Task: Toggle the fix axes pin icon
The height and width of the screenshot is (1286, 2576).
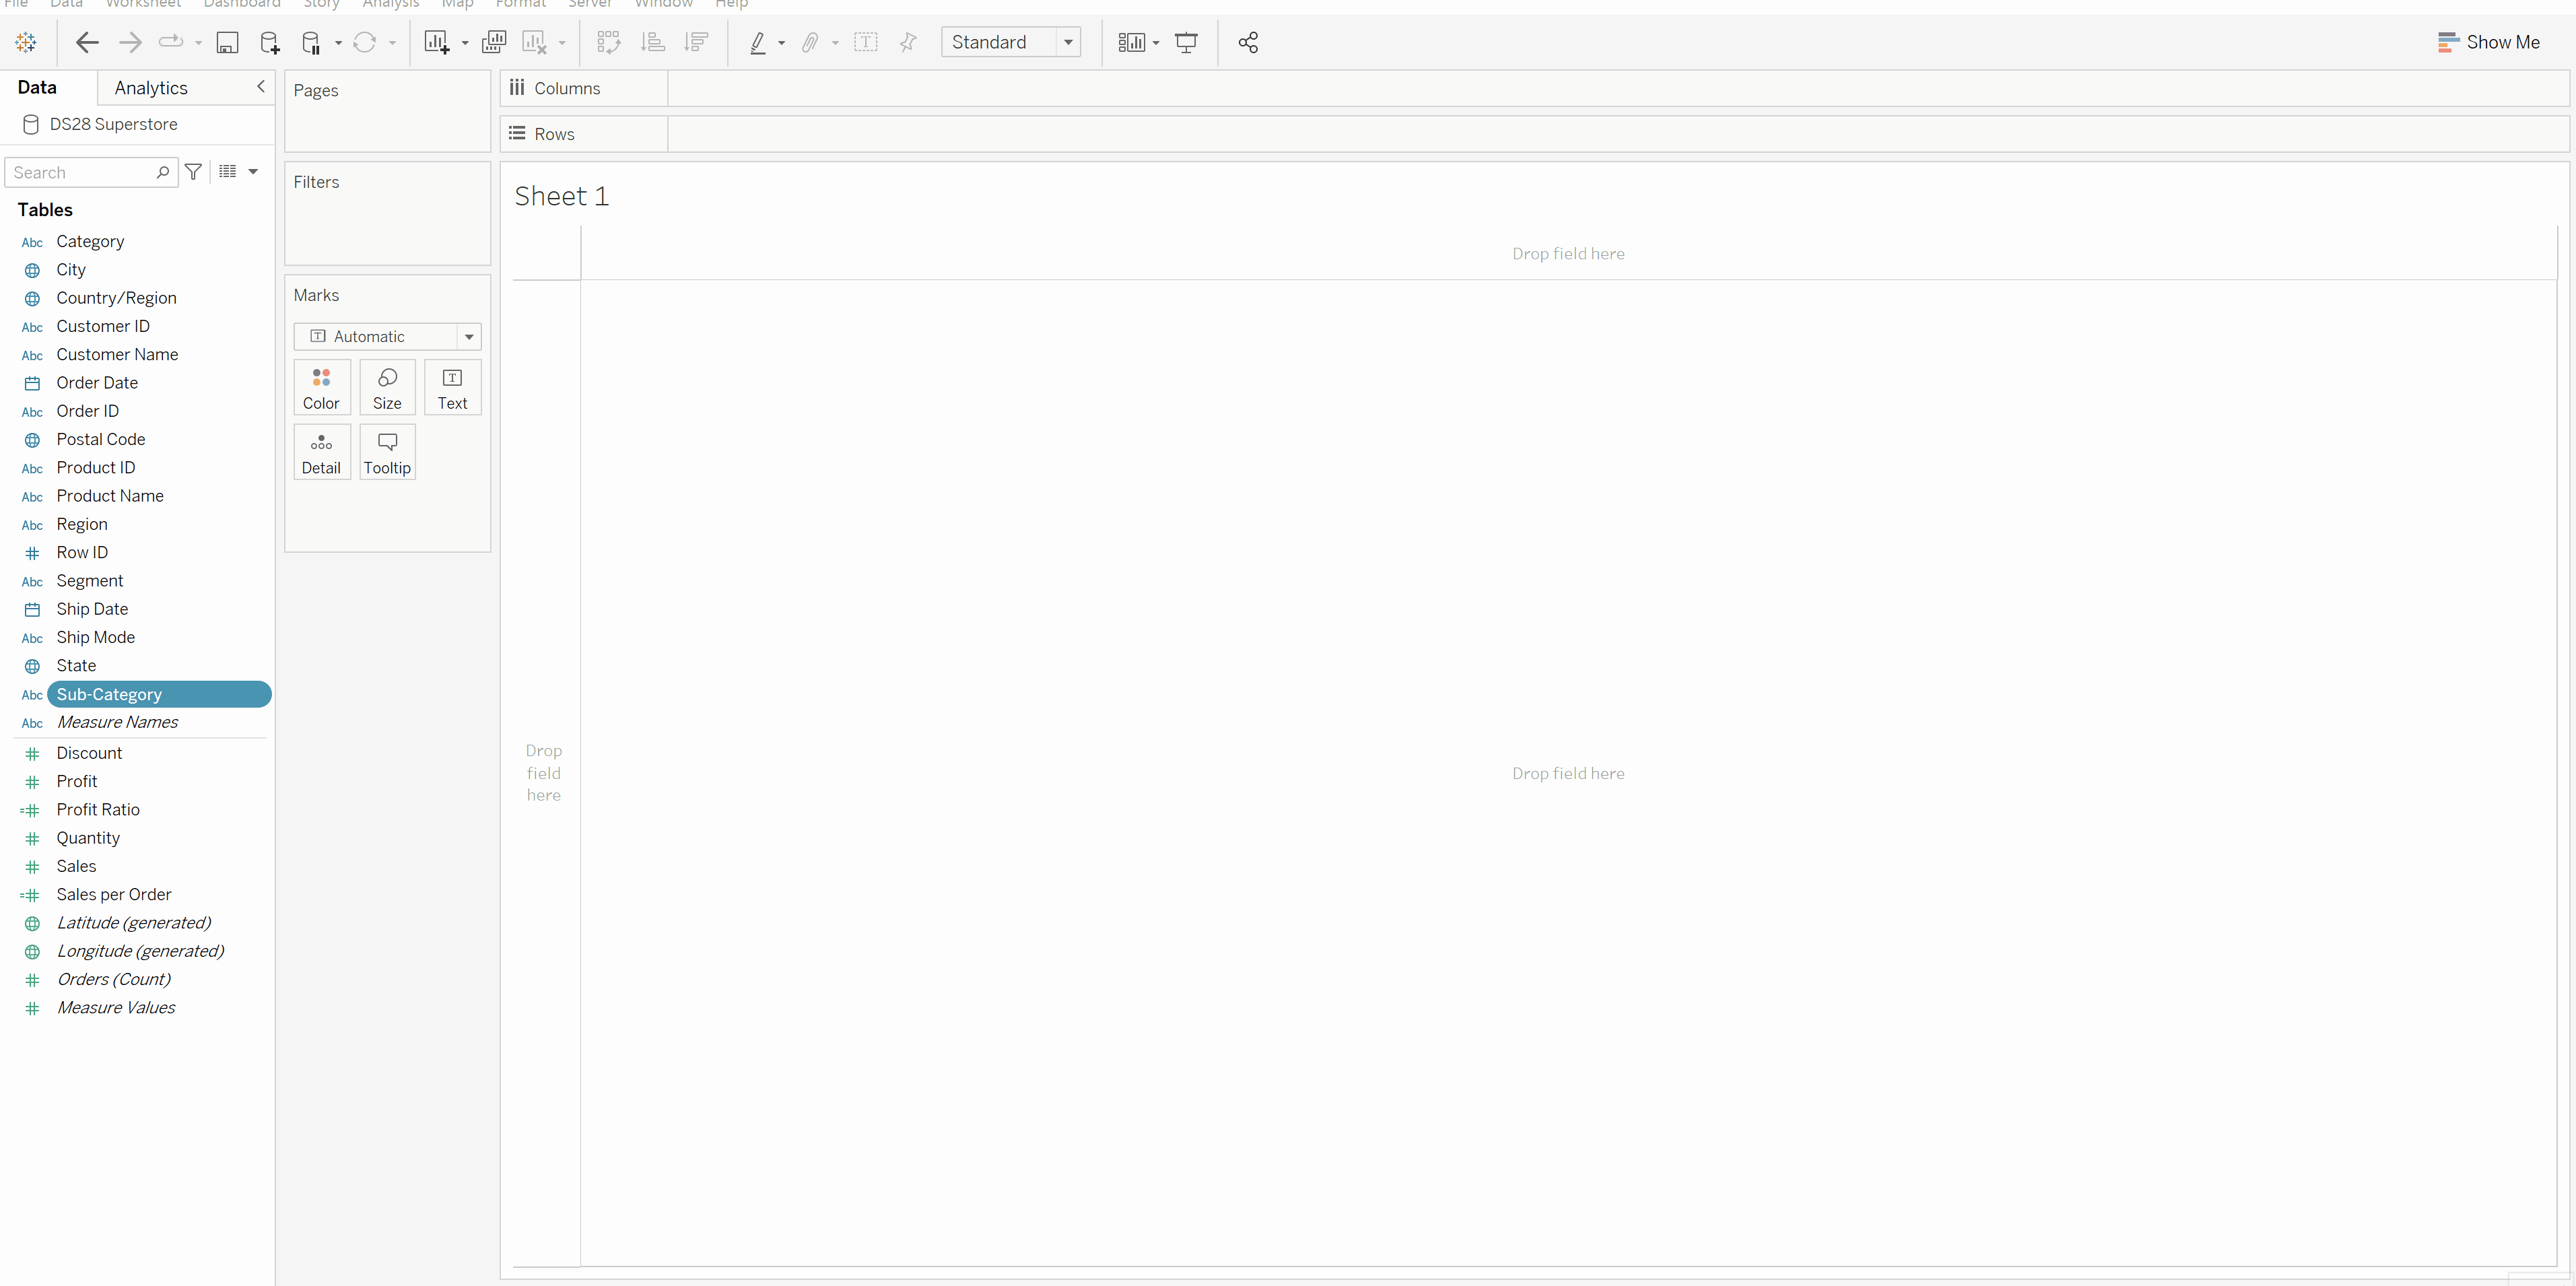Action: (908, 42)
